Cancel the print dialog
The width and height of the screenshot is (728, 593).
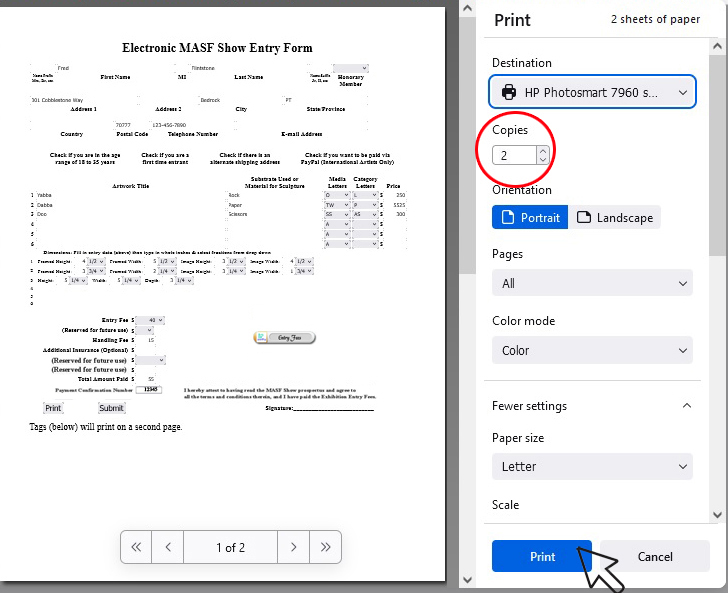pos(655,557)
